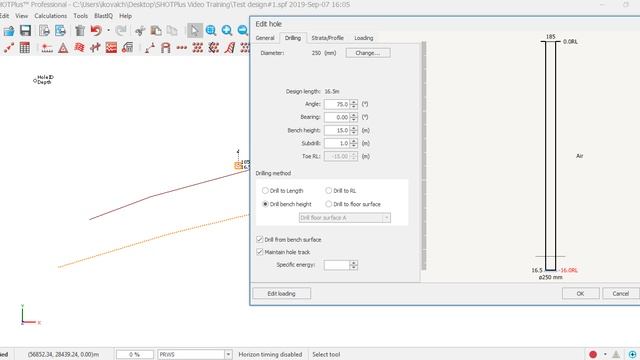
Task: Open the View menu
Action: (x=22, y=16)
